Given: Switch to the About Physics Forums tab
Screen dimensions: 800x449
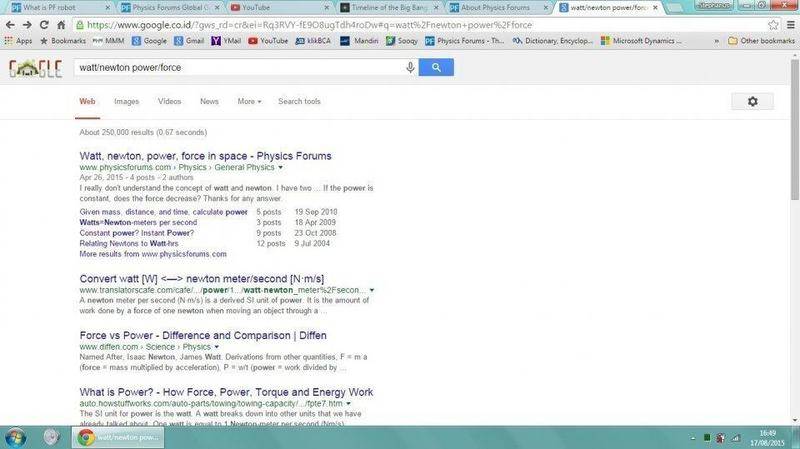Looking at the screenshot, I should [x=499, y=8].
